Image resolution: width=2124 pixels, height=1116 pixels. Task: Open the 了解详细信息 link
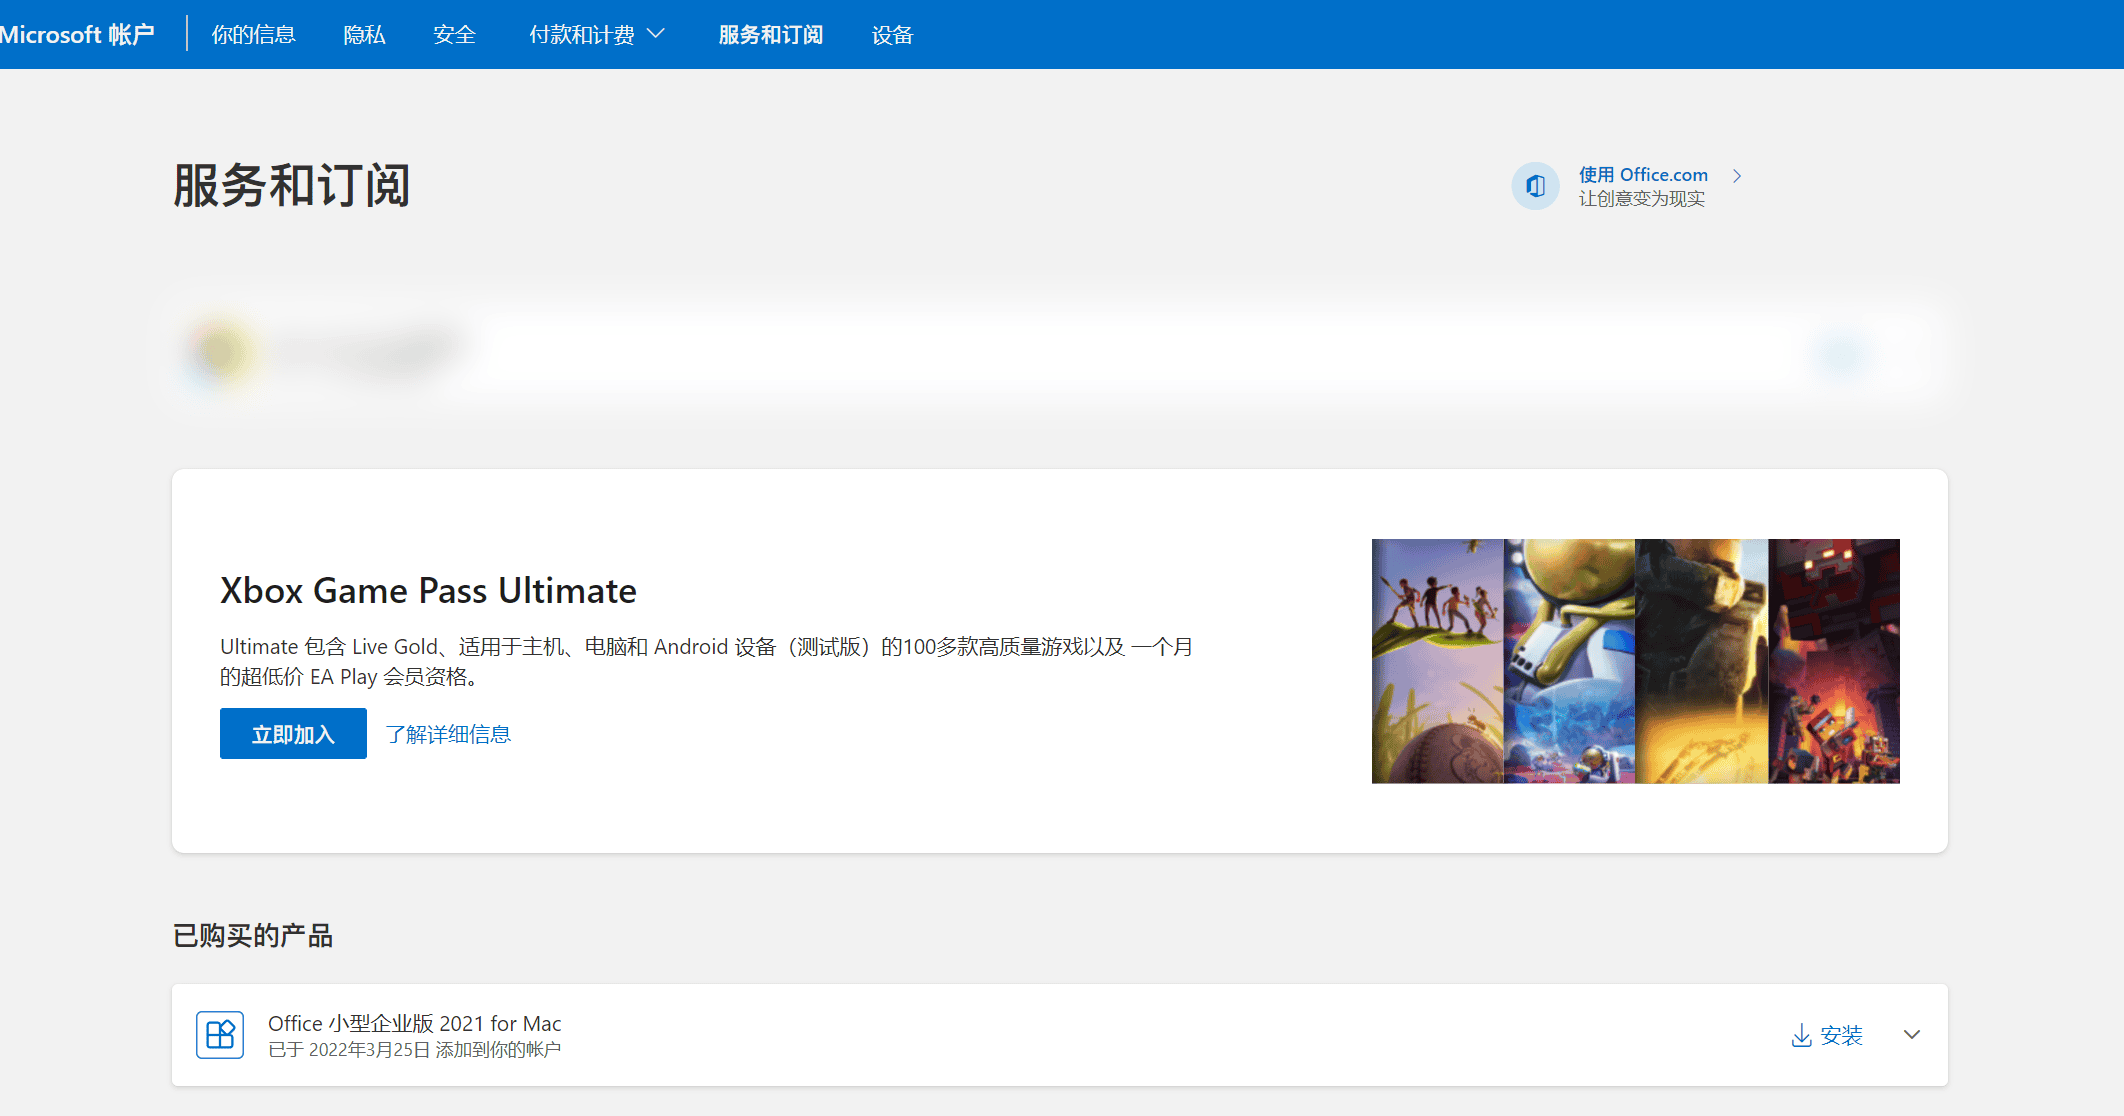pyautogui.click(x=448, y=734)
